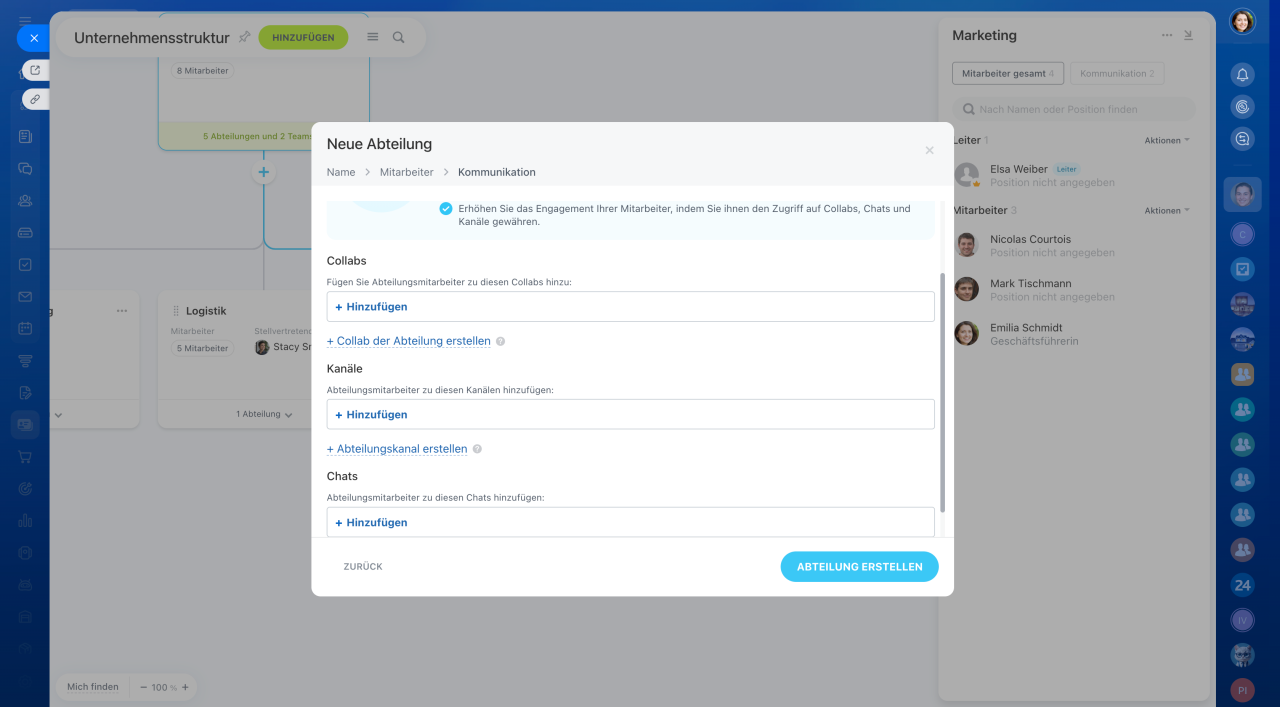The width and height of the screenshot is (1280, 707).
Task: Decrease zoom with the minus button
Action: [x=143, y=687]
